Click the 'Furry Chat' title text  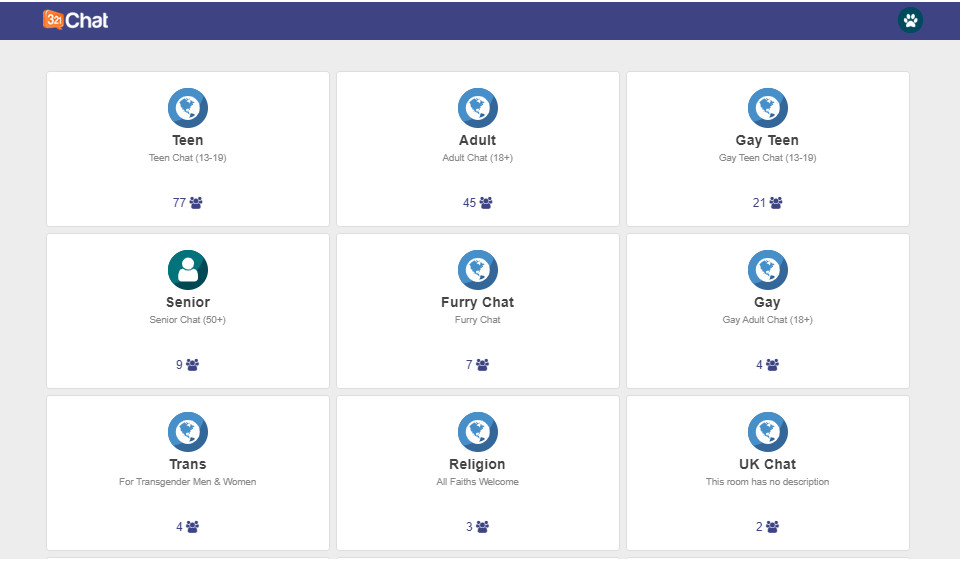[x=478, y=302]
